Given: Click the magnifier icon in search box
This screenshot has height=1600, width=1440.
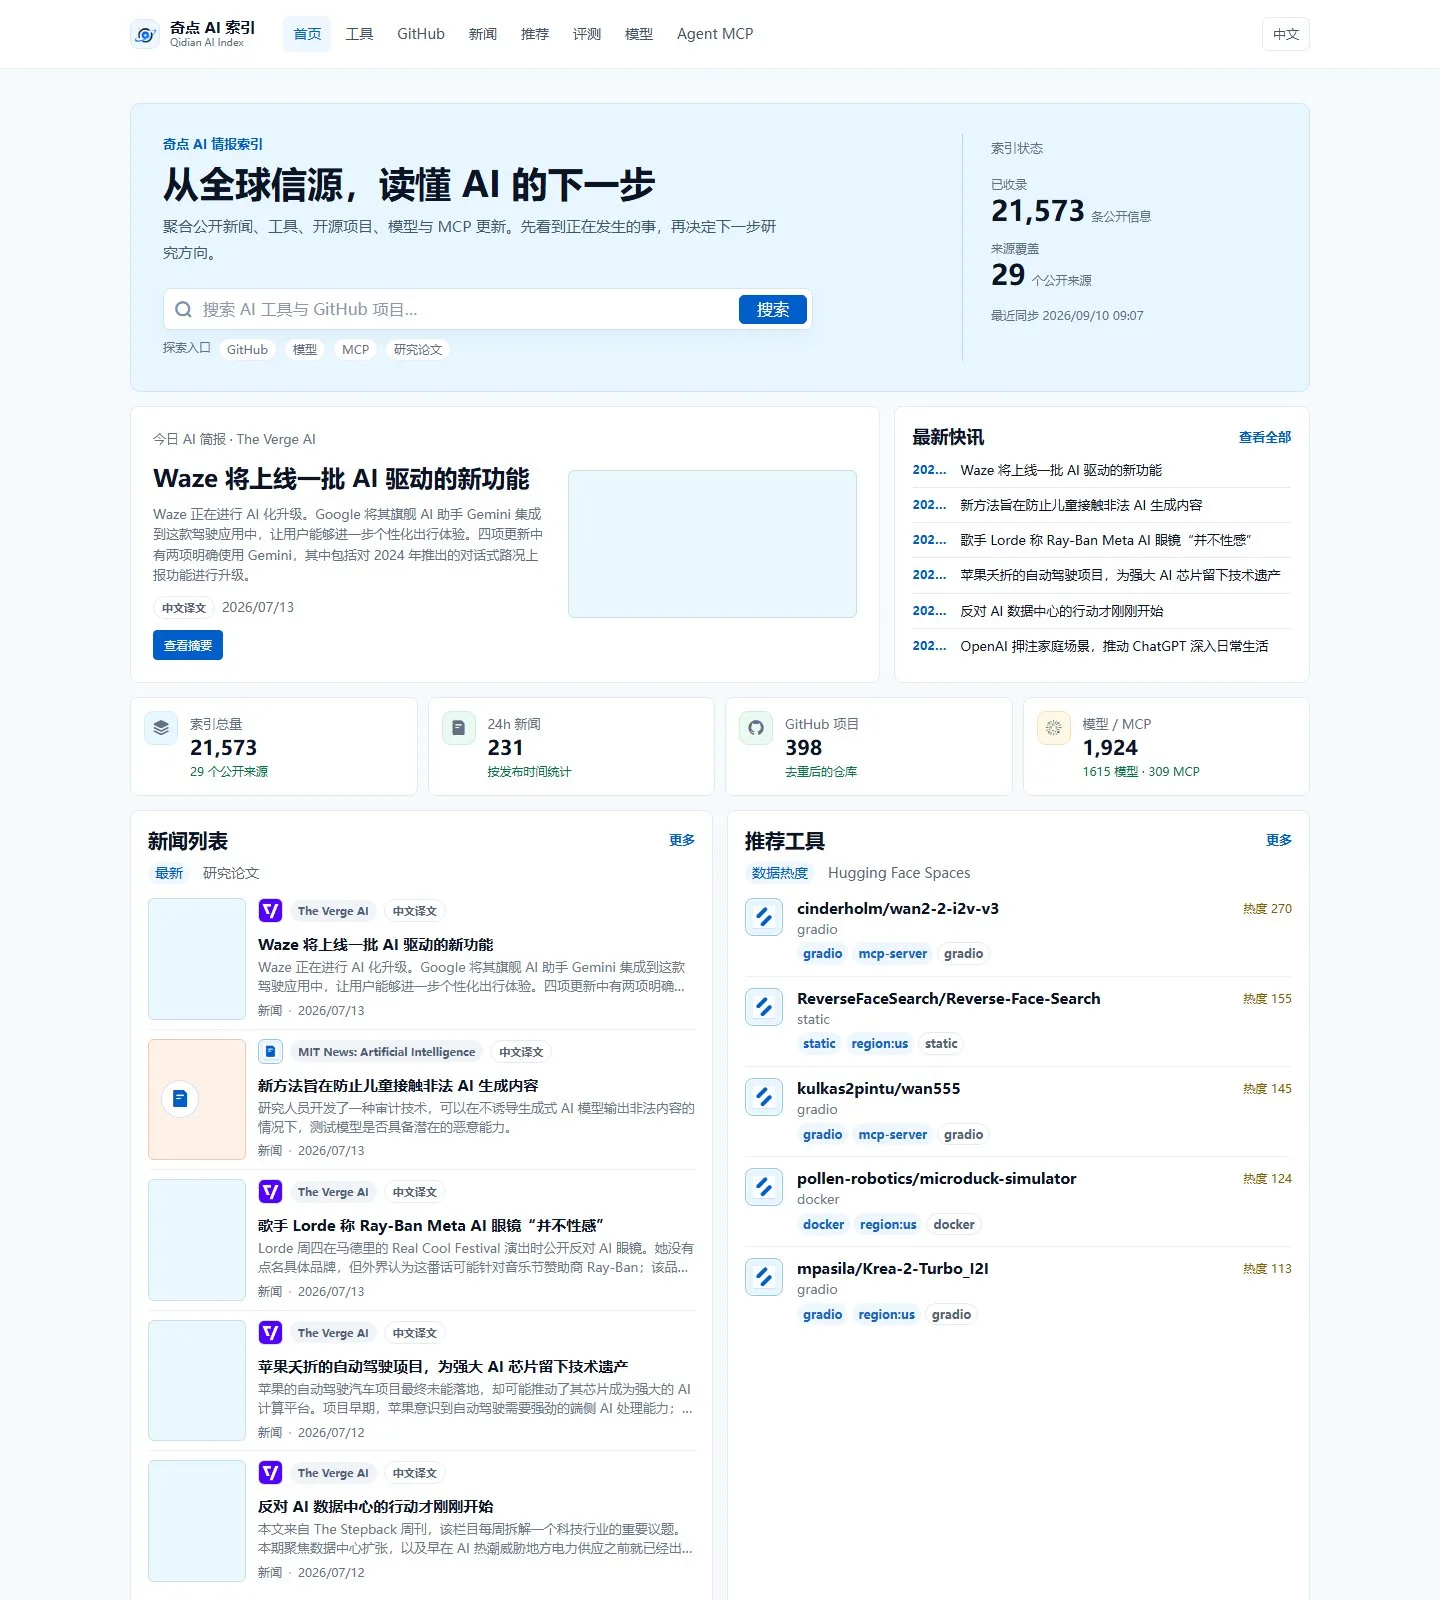Looking at the screenshot, I should tap(183, 310).
